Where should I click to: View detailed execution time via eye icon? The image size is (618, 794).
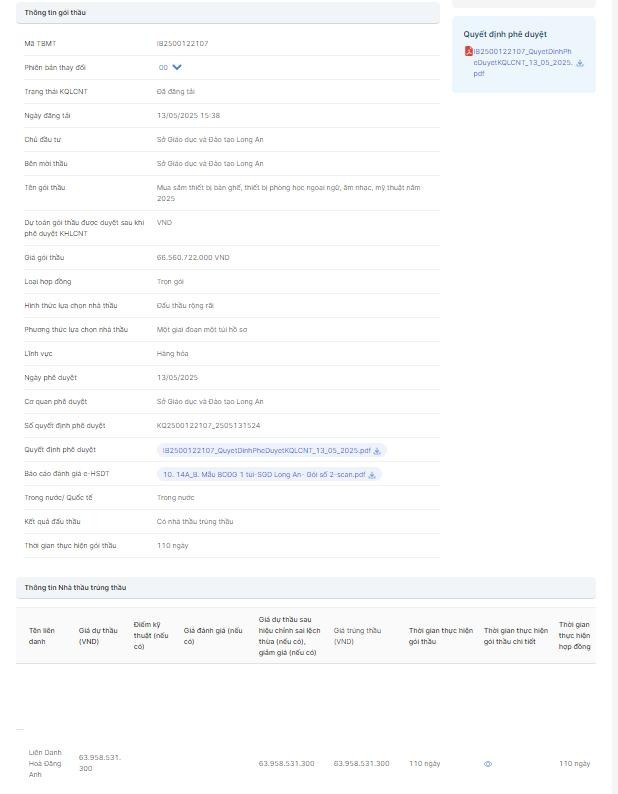(488, 764)
